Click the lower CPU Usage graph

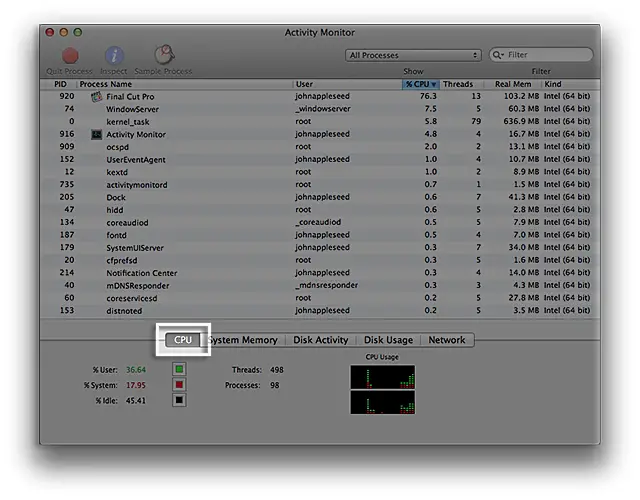382,402
